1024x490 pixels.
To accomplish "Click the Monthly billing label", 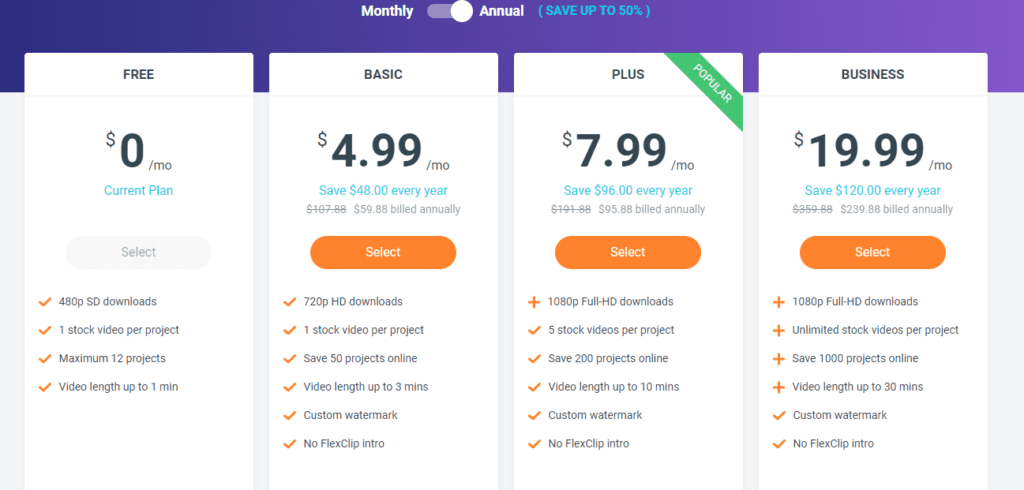I will 387,11.
